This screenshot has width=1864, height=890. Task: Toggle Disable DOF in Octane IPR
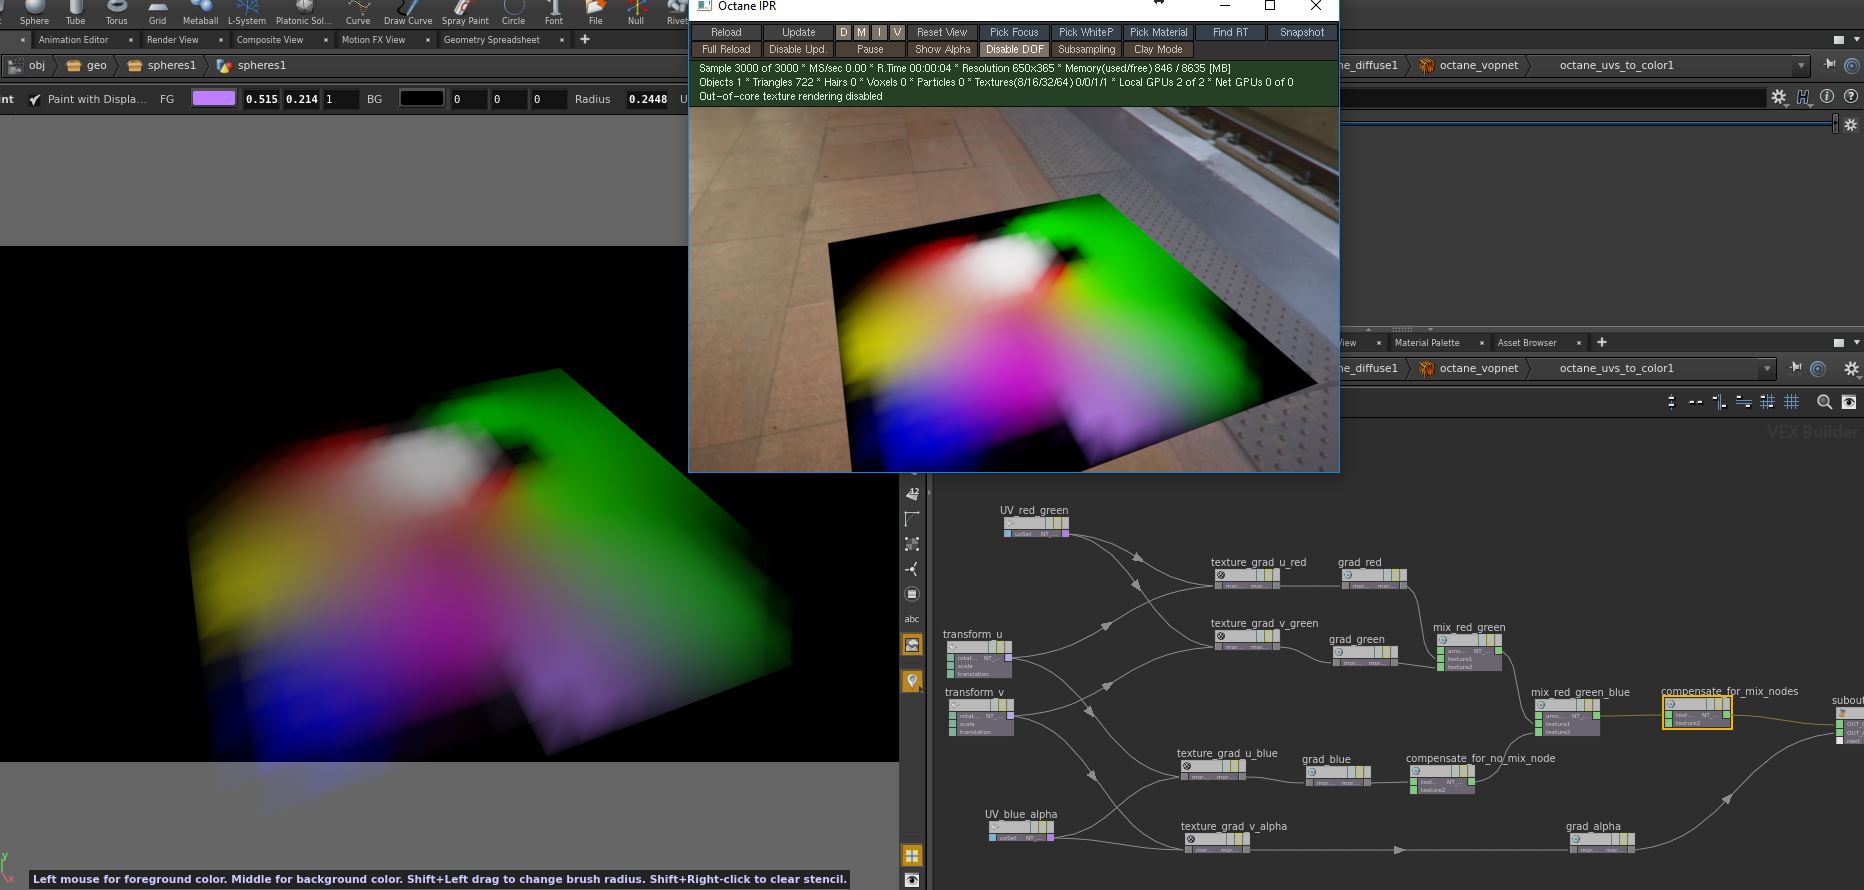1014,49
